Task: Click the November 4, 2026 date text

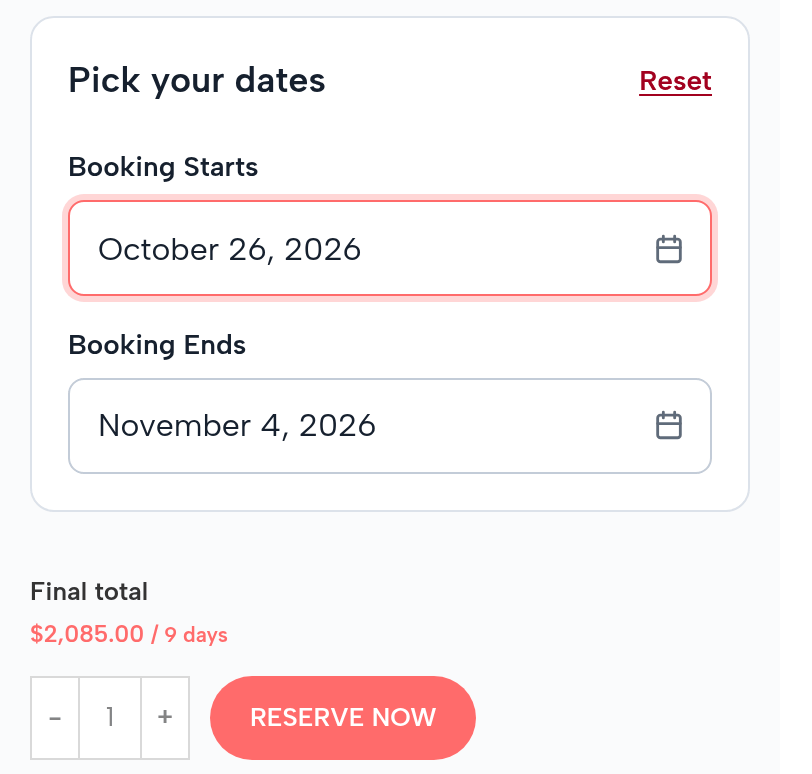Action: pyautogui.click(x=237, y=426)
